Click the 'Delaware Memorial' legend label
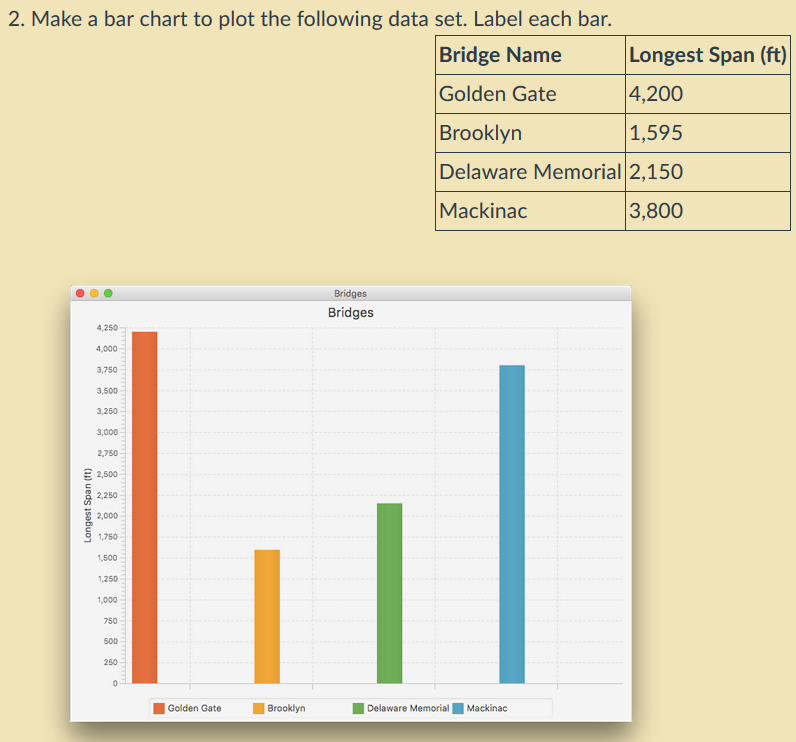796x742 pixels. click(408, 708)
